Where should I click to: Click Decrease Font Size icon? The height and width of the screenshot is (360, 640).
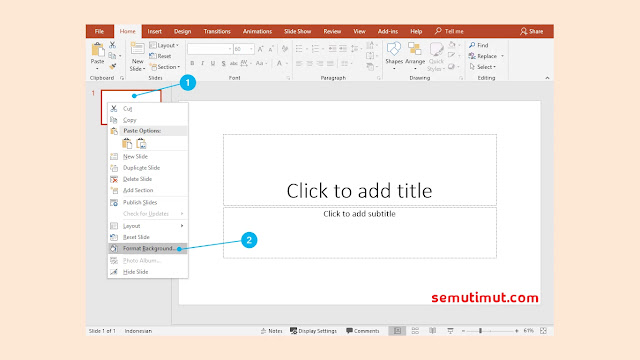point(271,49)
